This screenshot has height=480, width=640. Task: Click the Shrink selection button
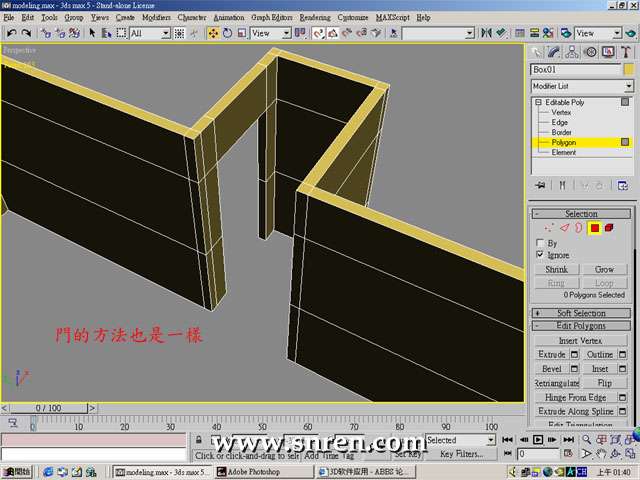pos(557,269)
